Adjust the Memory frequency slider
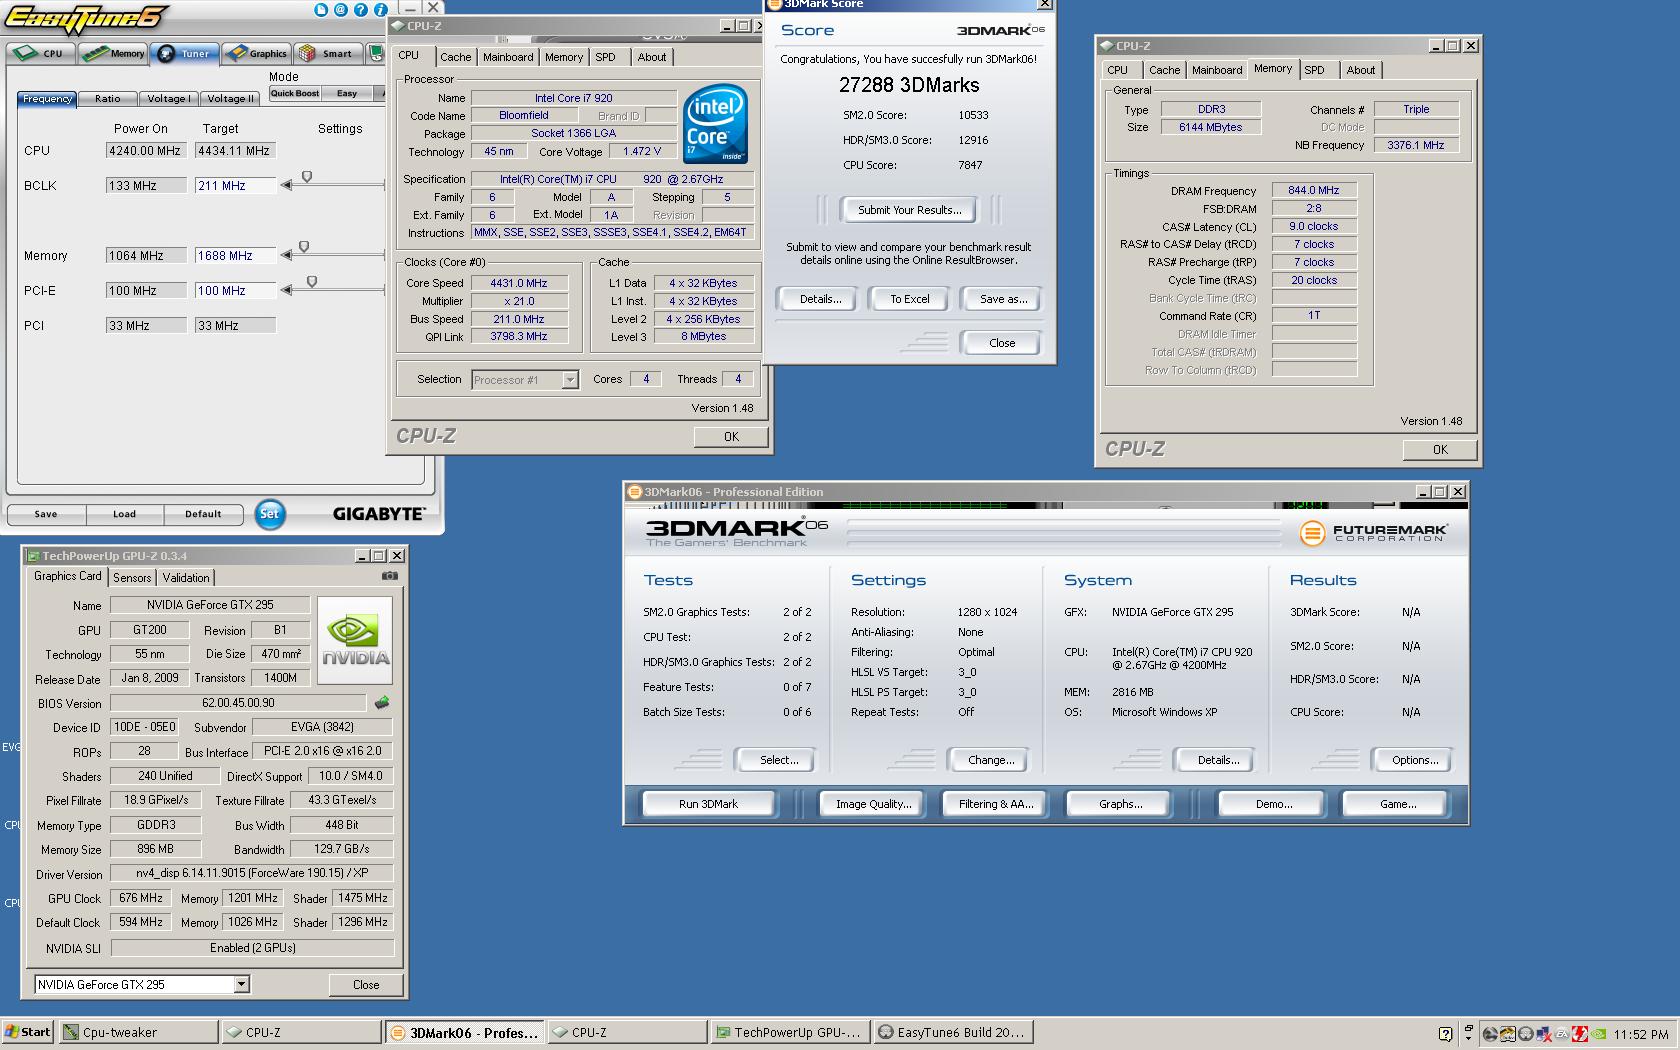 [304, 247]
